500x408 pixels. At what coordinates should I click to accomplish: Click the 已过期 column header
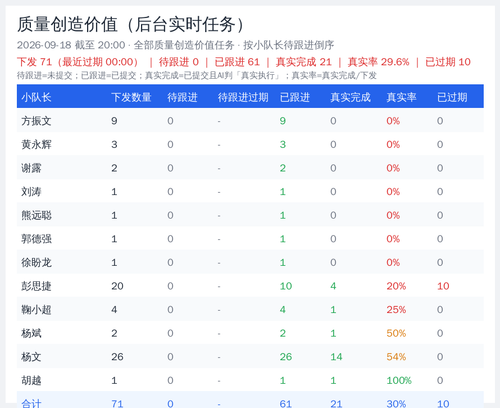(452, 97)
